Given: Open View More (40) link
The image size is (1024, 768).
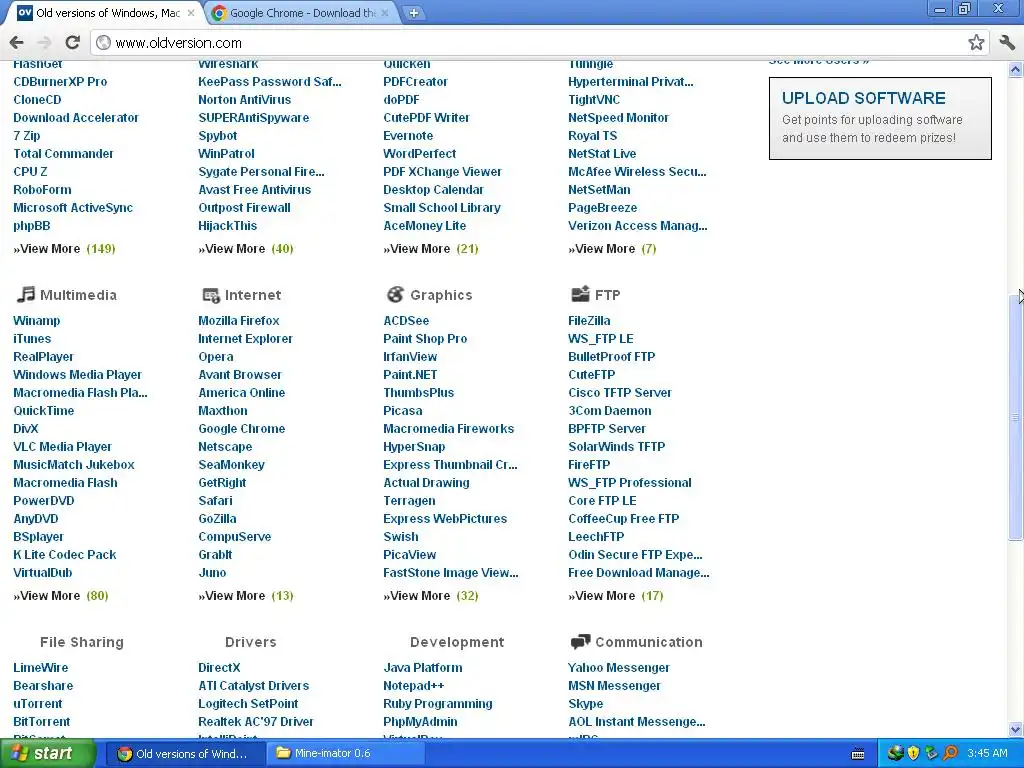Looking at the screenshot, I should [x=246, y=249].
